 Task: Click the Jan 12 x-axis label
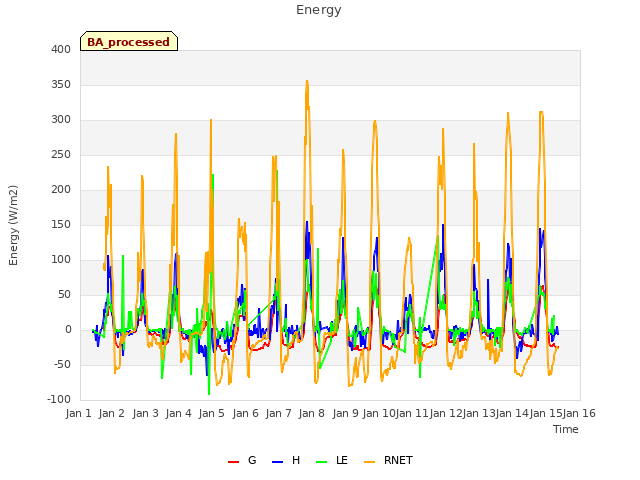coord(446,413)
